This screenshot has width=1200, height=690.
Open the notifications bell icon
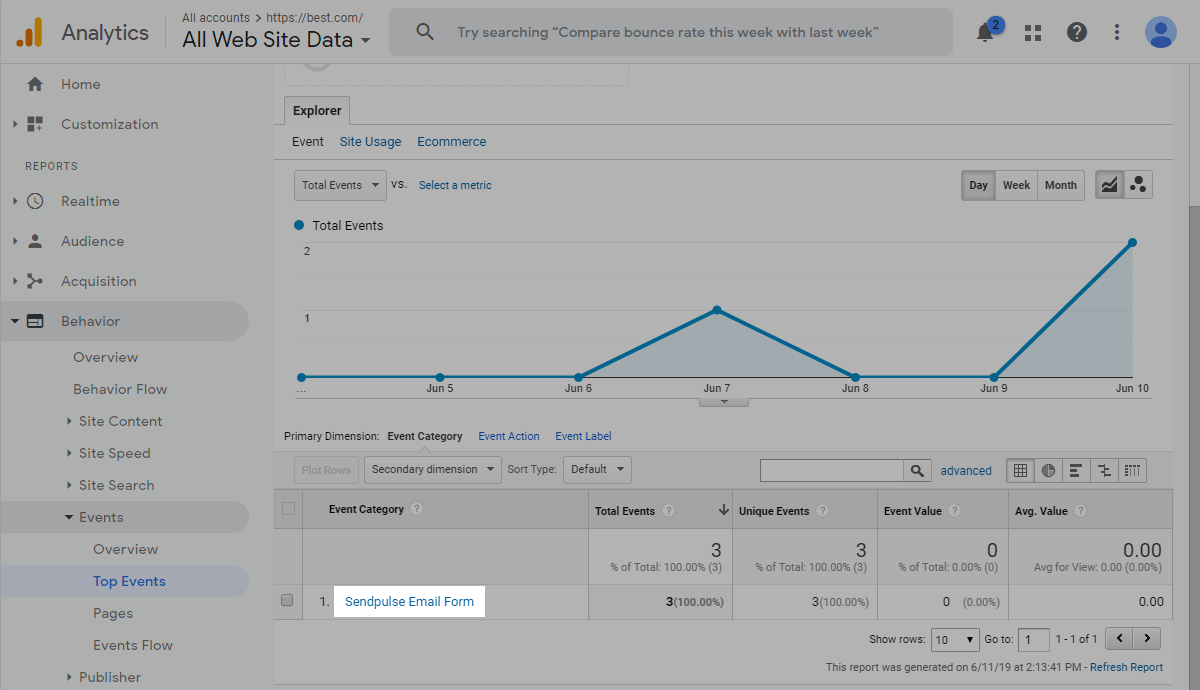(986, 32)
